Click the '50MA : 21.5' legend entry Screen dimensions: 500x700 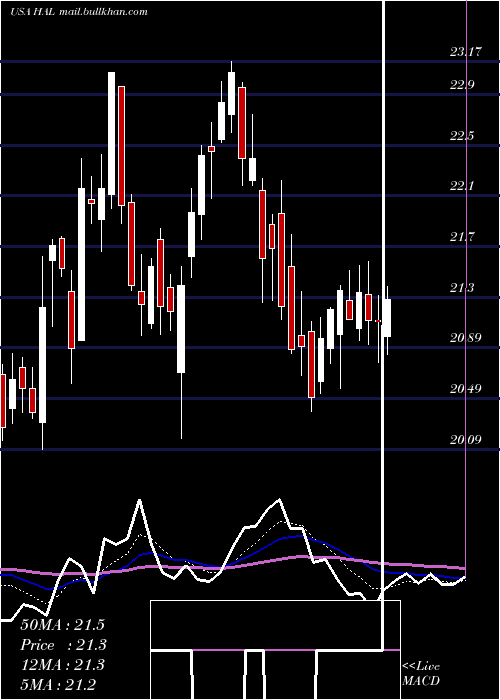(x=62, y=625)
